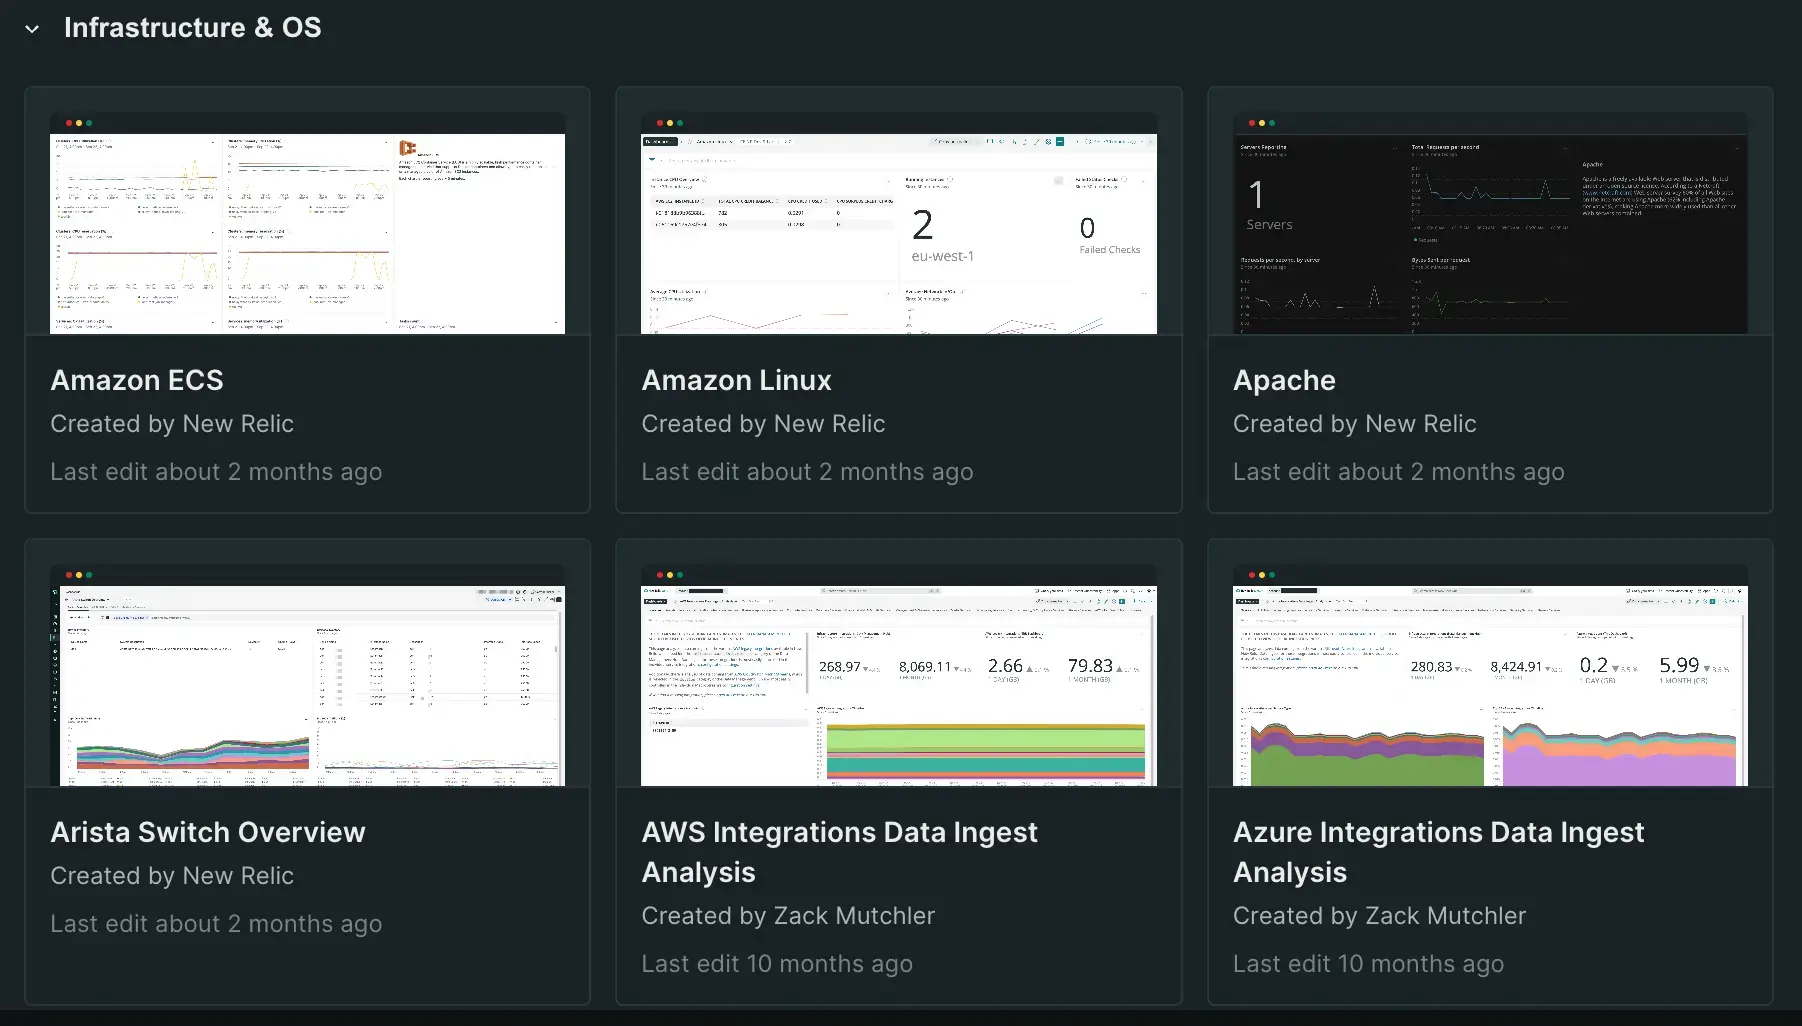Click the last edit text under Arista Switch Overview
The height and width of the screenshot is (1026, 1802).
click(216, 924)
